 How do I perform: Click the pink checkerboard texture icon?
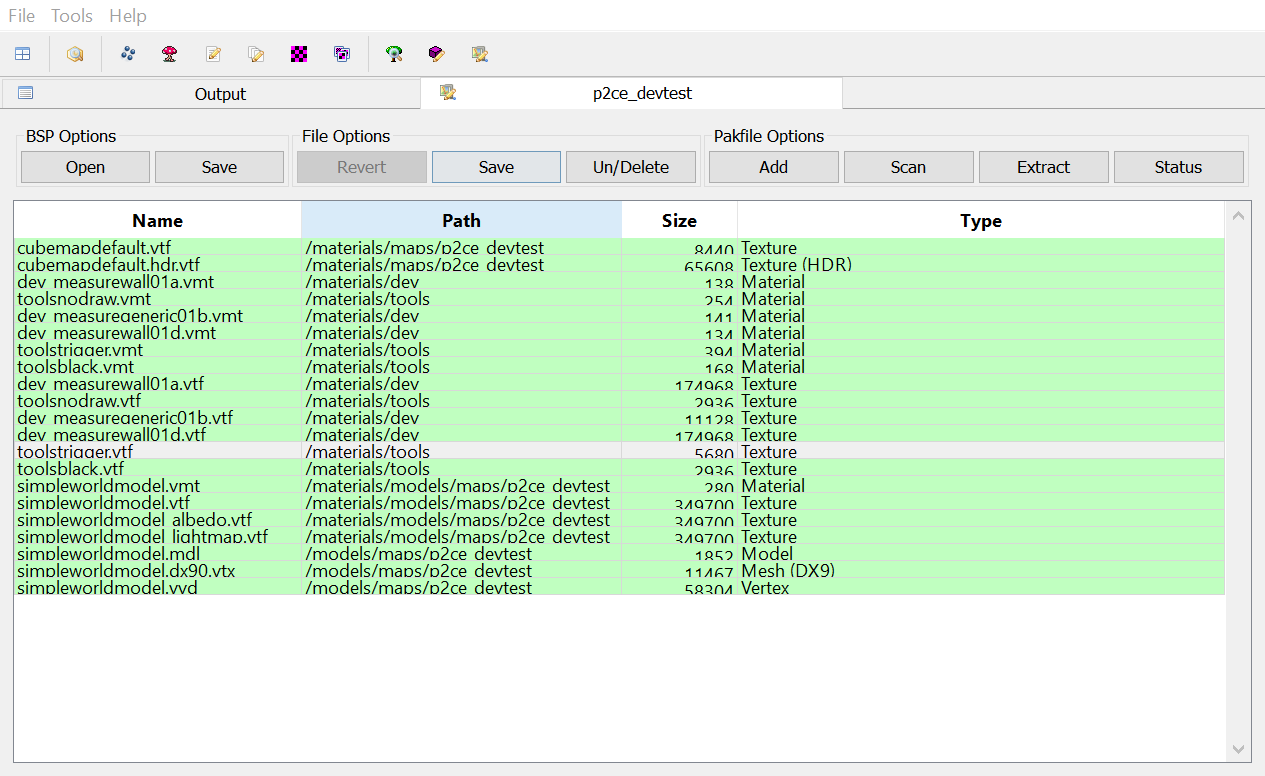click(299, 53)
